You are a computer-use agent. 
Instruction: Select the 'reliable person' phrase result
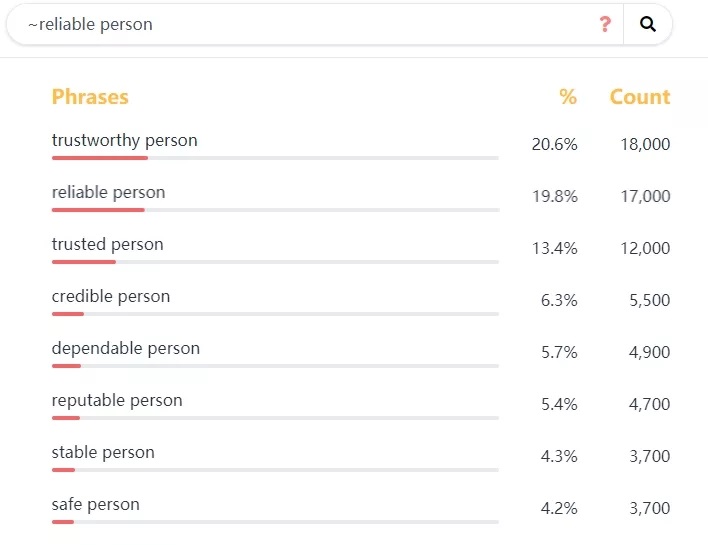[x=109, y=193]
